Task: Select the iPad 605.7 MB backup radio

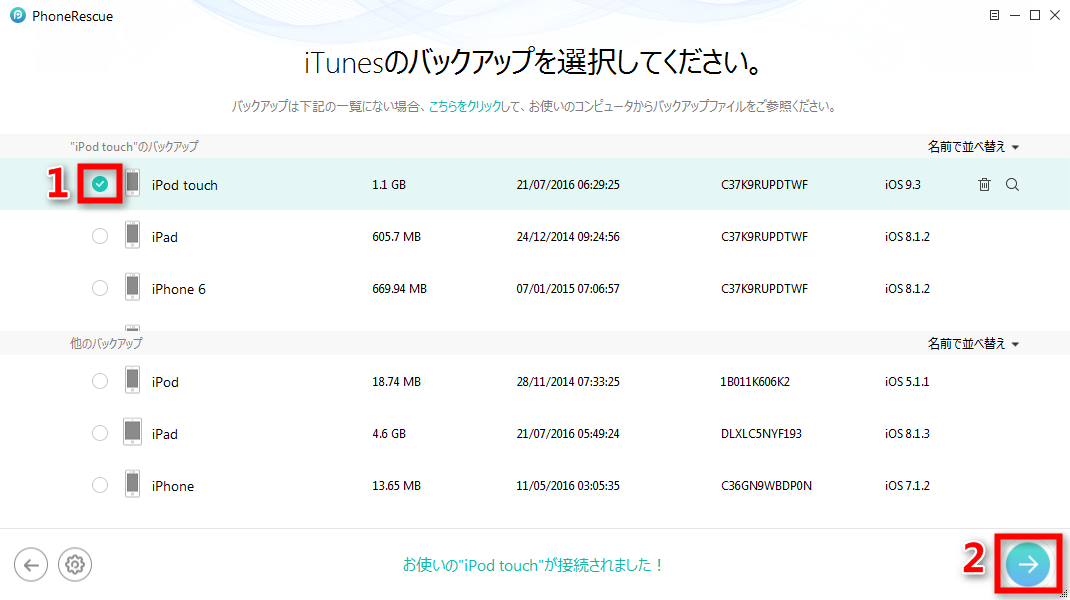Action: (x=100, y=236)
